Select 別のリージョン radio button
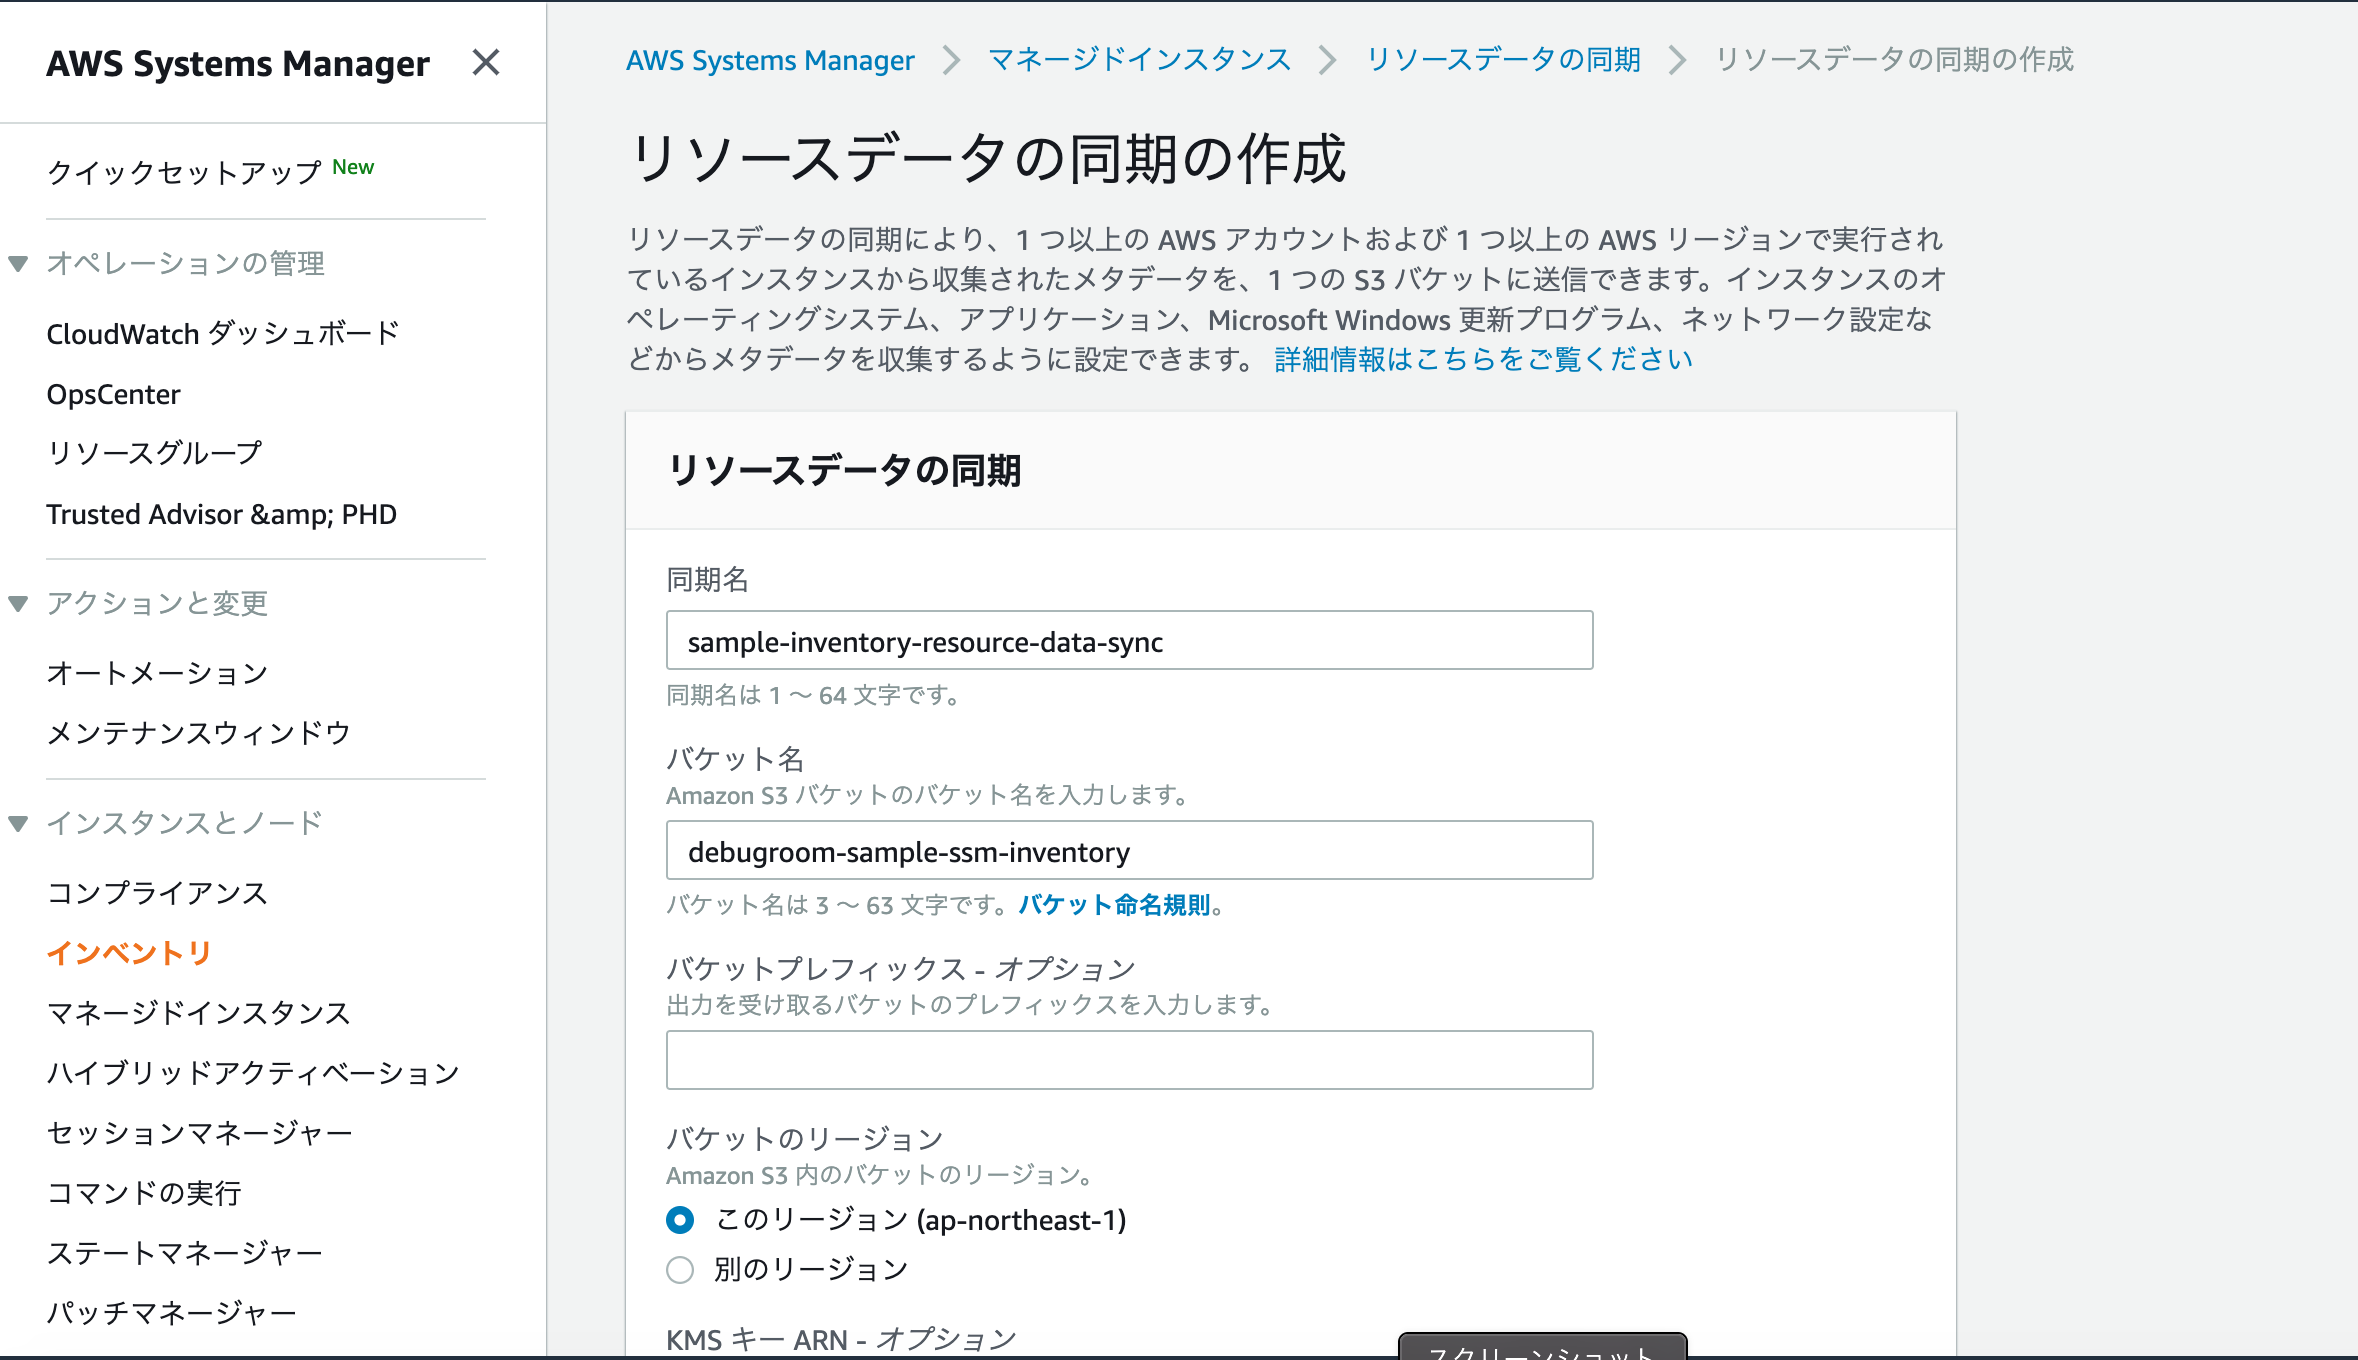Image resolution: width=2358 pixels, height=1360 pixels. (x=680, y=1270)
